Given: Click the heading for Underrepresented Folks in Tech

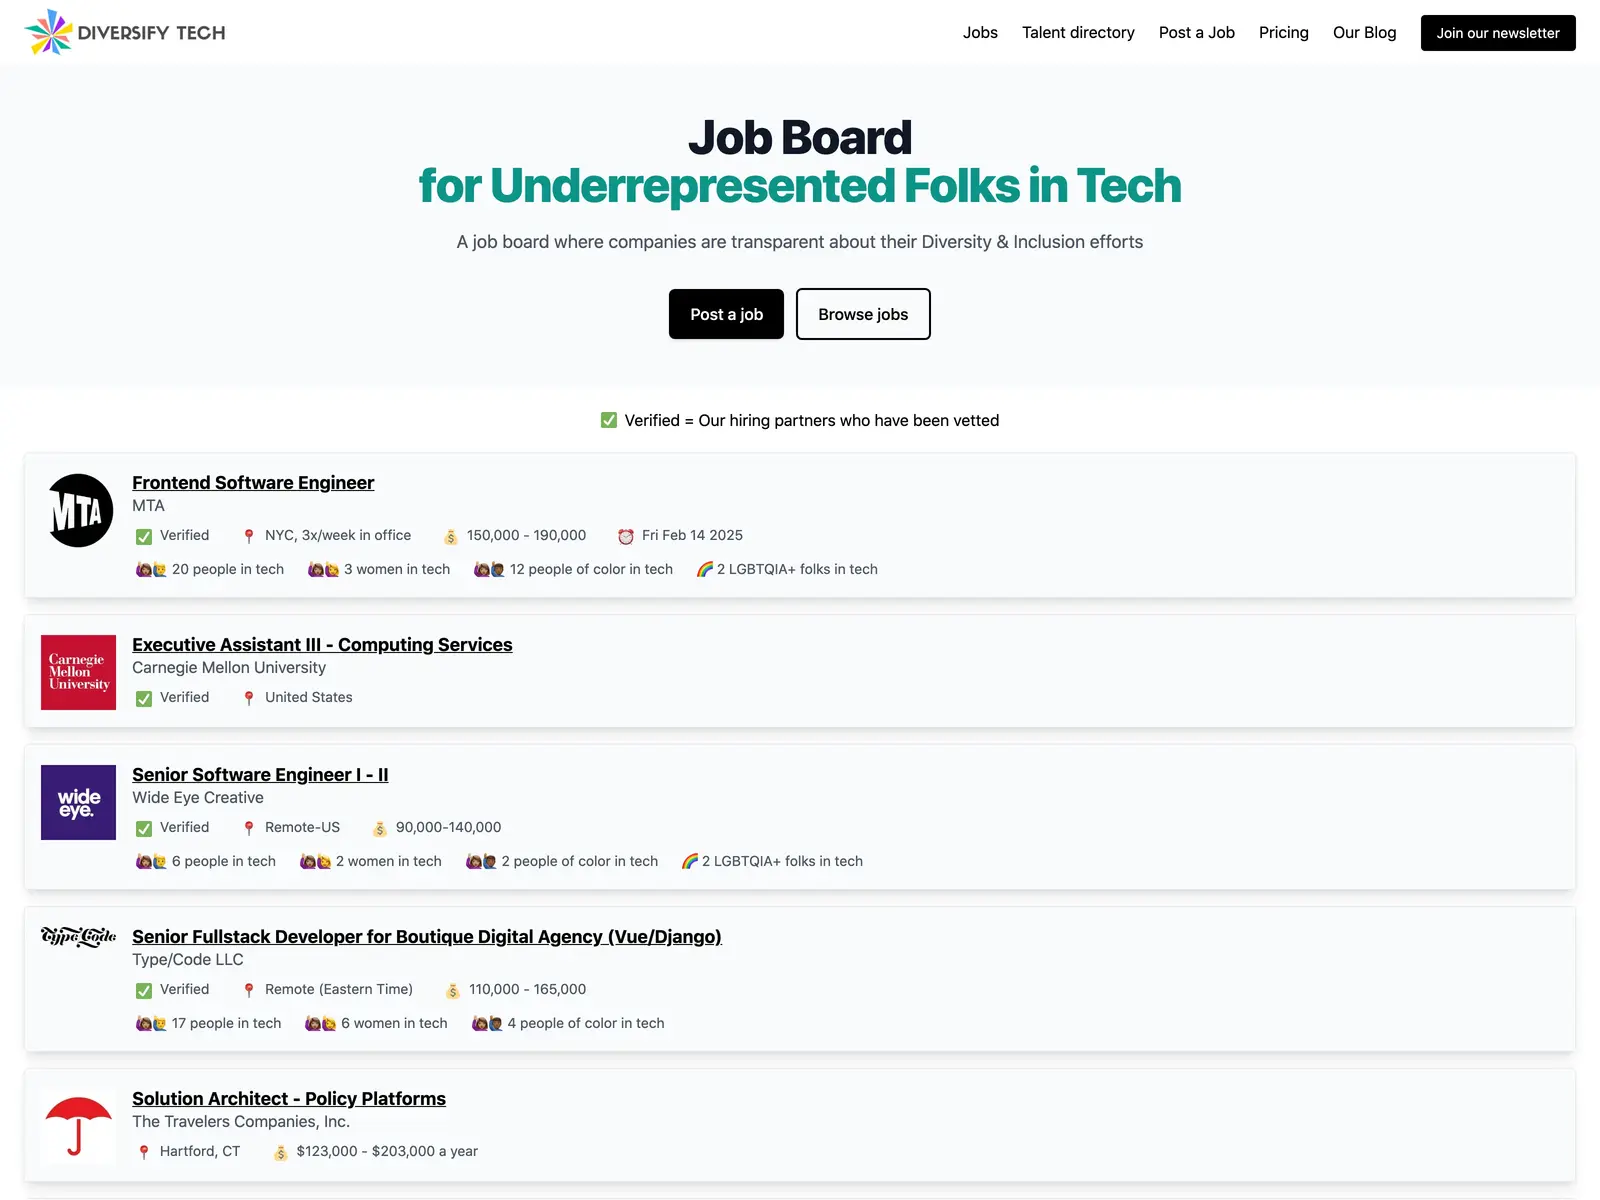Looking at the screenshot, I should (800, 186).
